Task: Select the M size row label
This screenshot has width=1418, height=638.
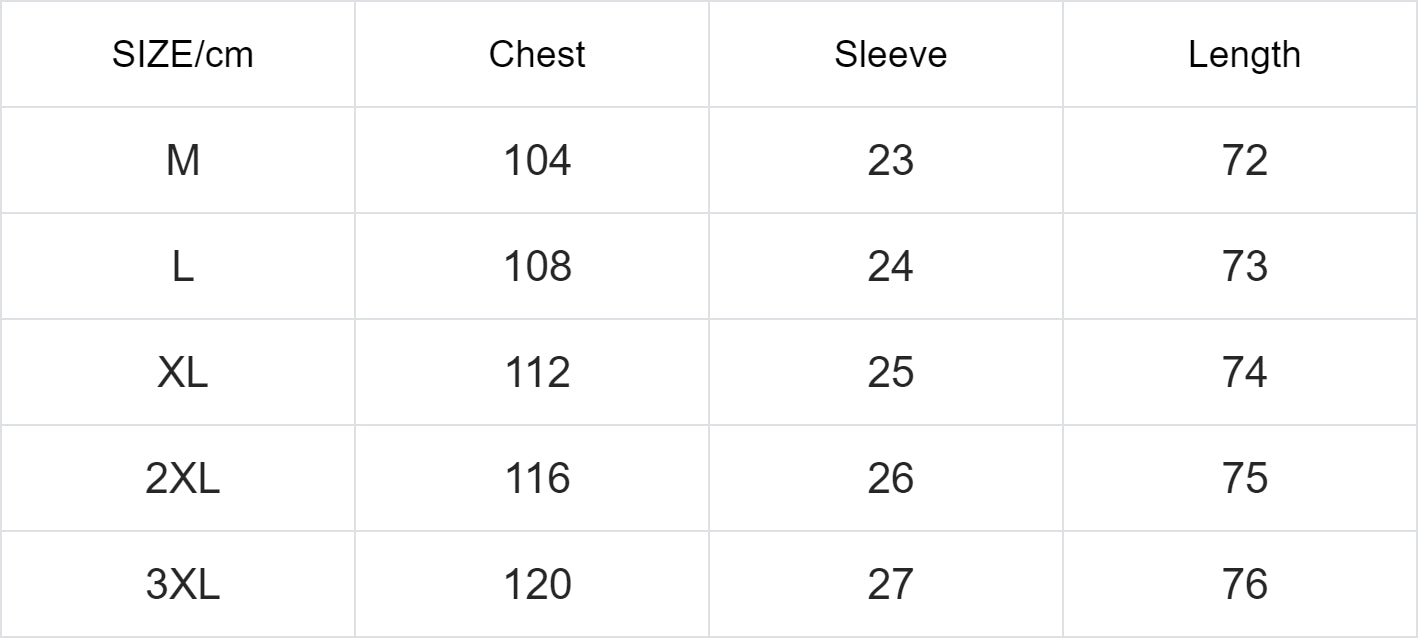Action: coord(182,160)
